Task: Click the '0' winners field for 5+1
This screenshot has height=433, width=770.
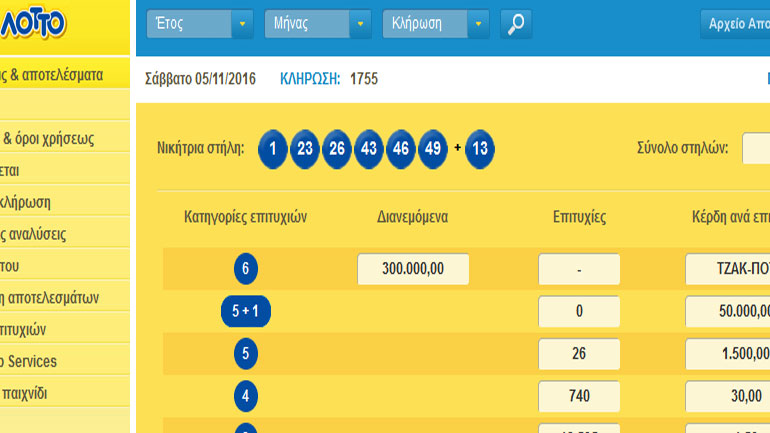Action: [579, 311]
